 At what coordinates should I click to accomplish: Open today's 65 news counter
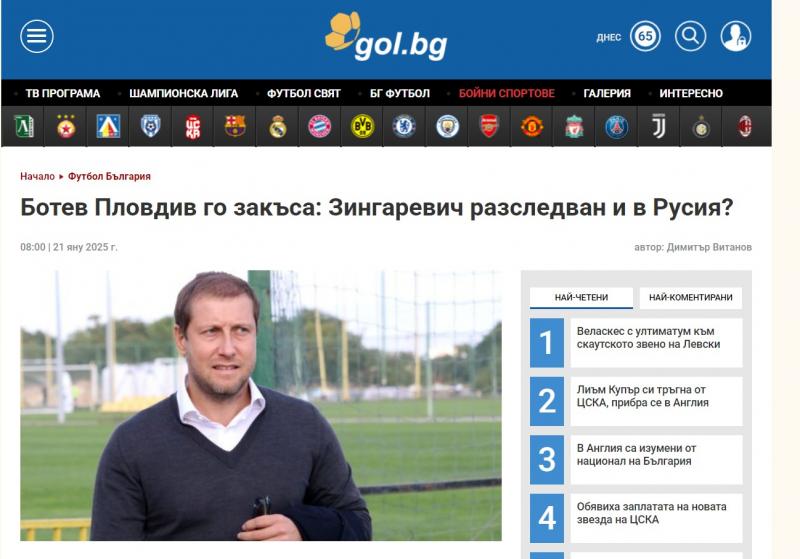645,36
